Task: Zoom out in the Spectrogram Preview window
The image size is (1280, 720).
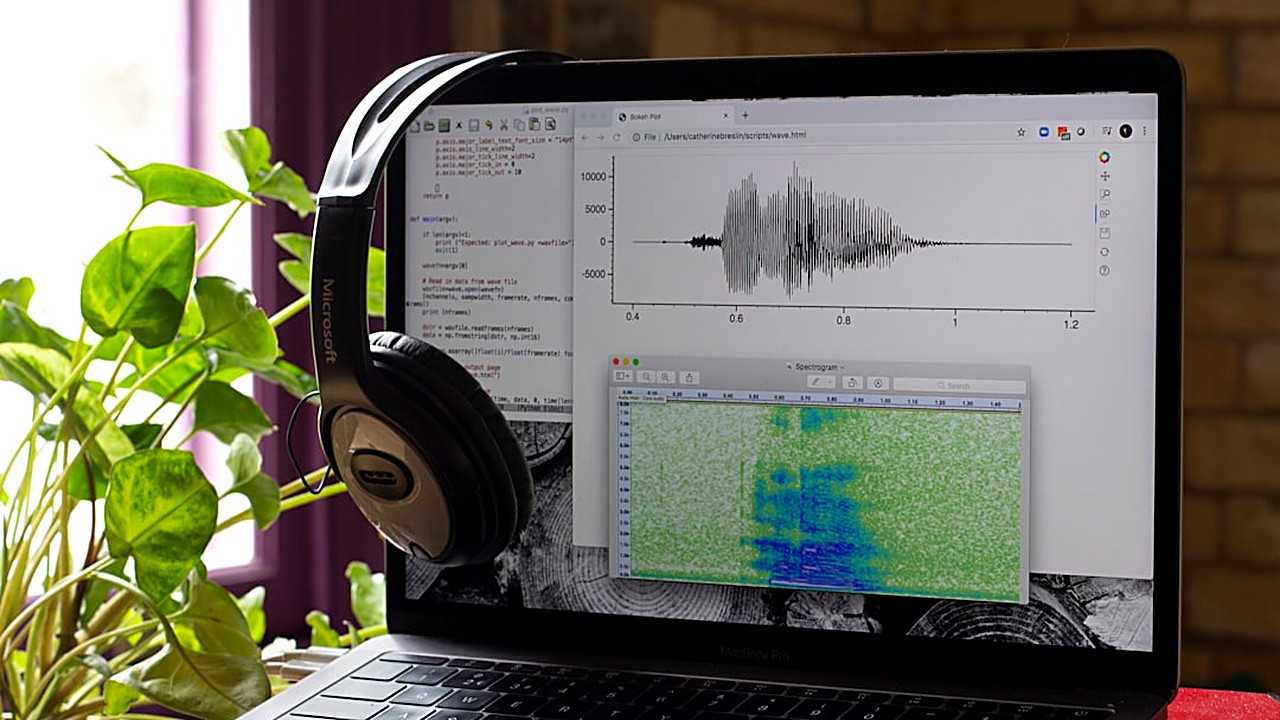Action: pos(646,376)
